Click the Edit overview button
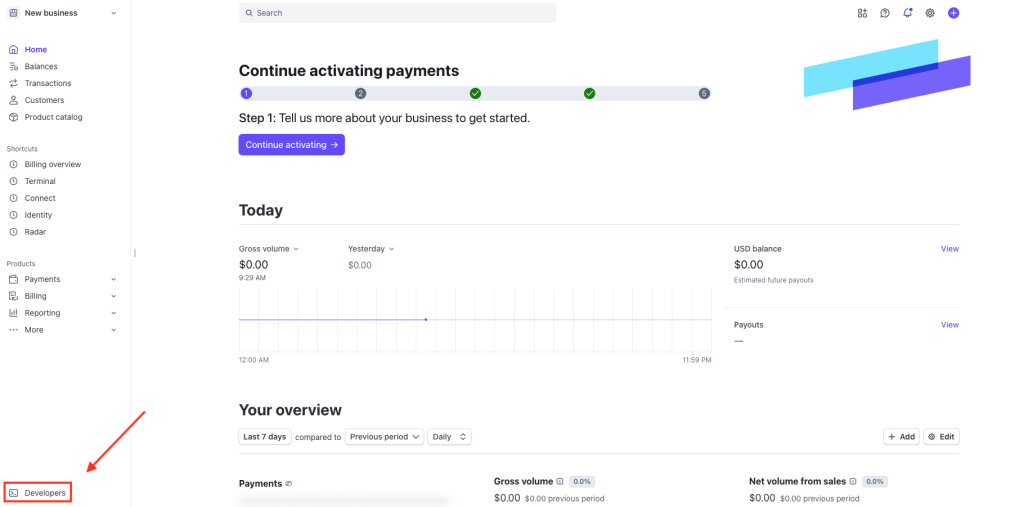 click(940, 437)
